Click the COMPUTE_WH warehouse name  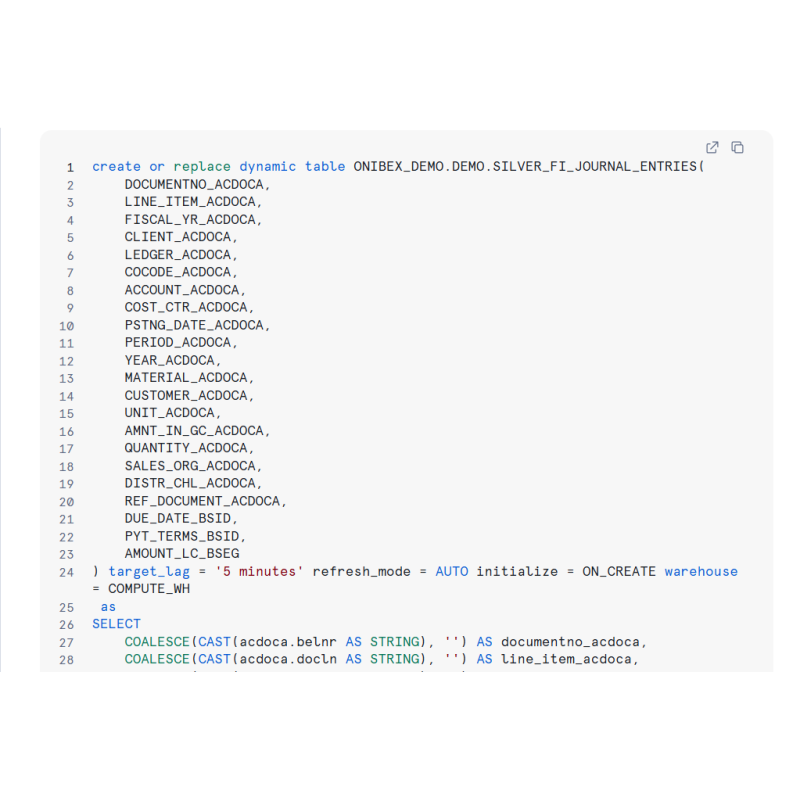point(149,589)
